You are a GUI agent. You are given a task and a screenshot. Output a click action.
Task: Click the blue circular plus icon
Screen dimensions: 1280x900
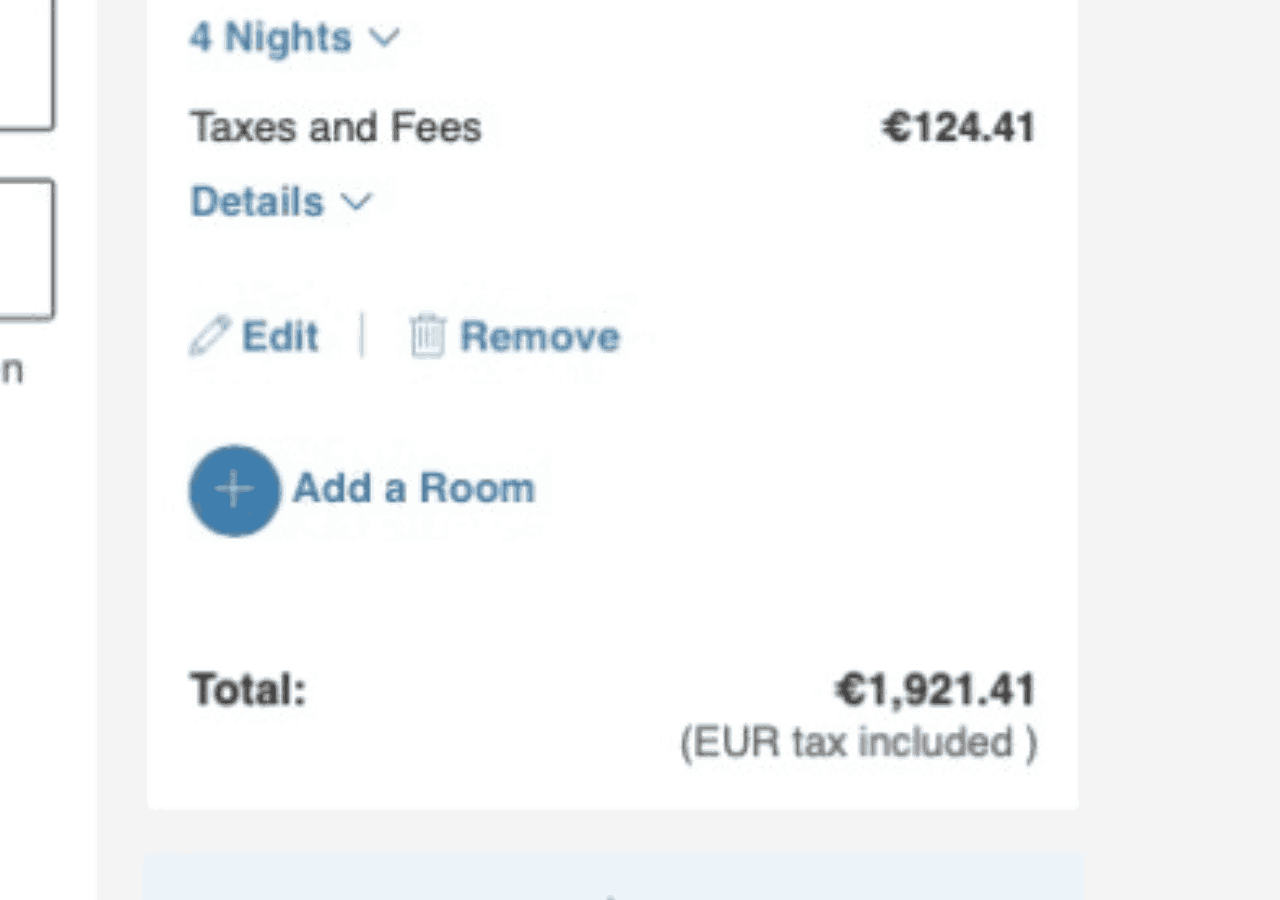[234, 490]
